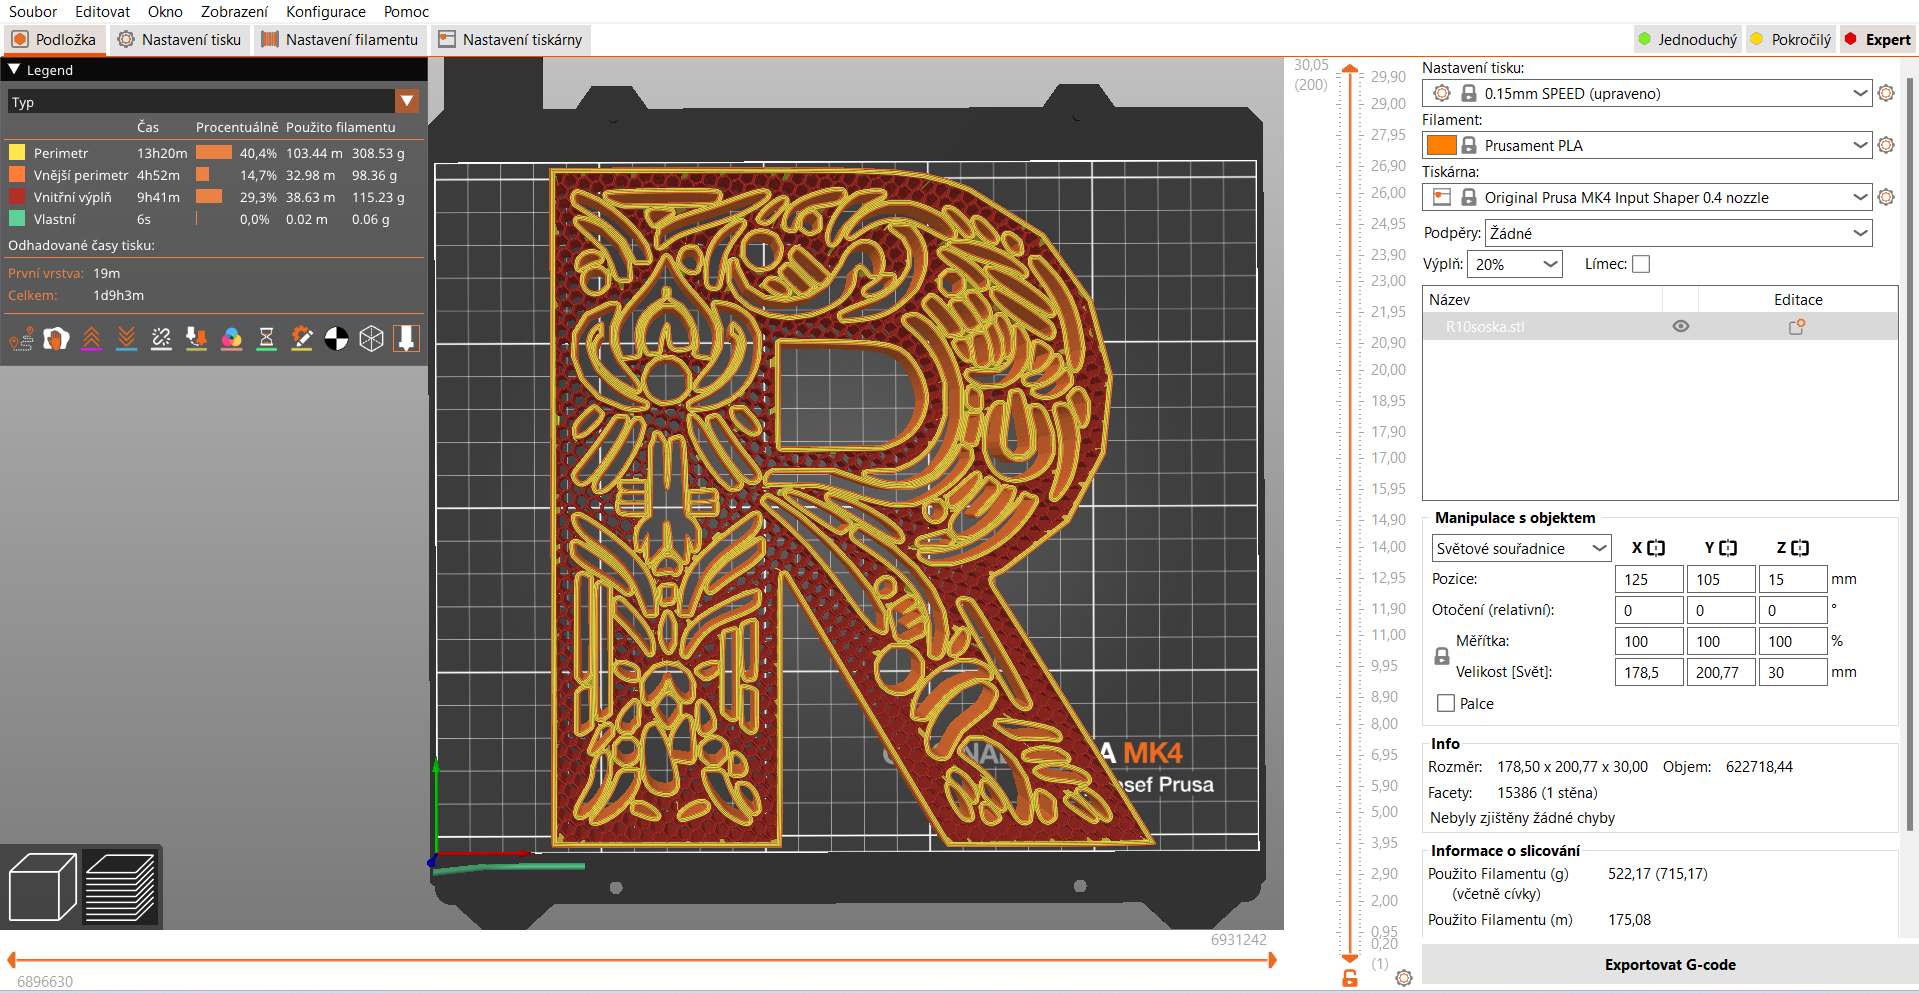Open the Světové souřadnice coordinate dropdown

(x=1522, y=548)
